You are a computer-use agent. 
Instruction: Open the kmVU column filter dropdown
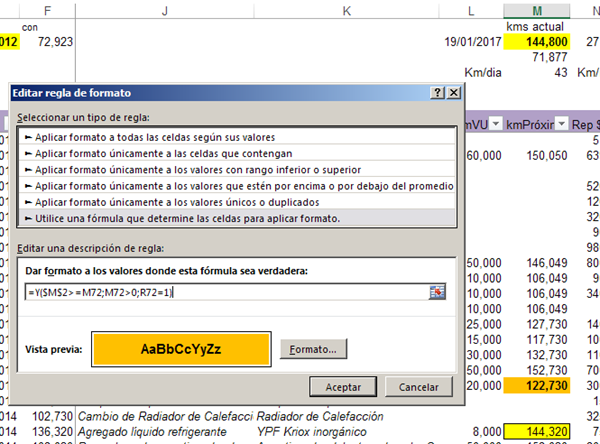coord(496,124)
